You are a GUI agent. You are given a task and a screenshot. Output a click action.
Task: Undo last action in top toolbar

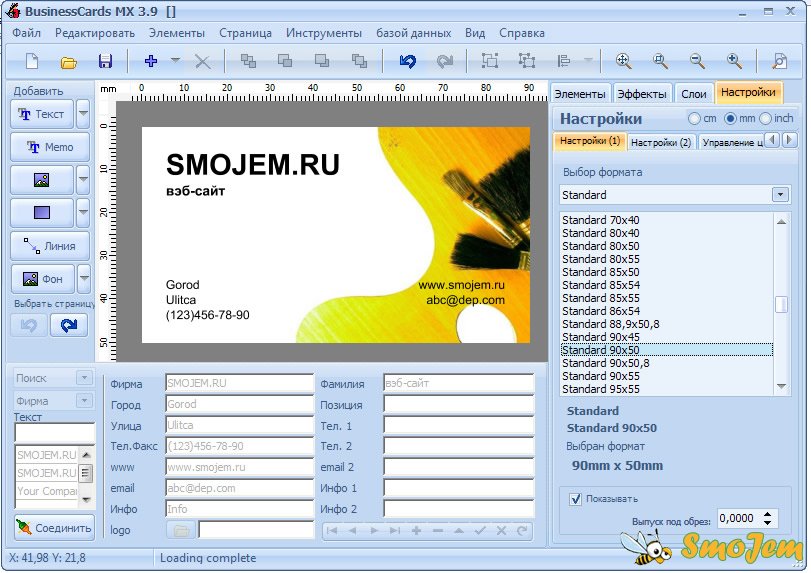[x=408, y=61]
